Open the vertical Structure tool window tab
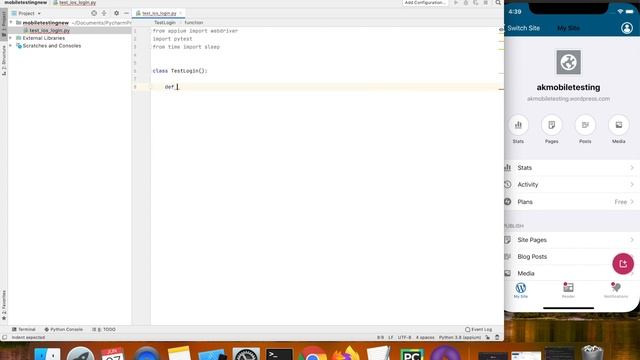The image size is (640, 360). [4, 60]
